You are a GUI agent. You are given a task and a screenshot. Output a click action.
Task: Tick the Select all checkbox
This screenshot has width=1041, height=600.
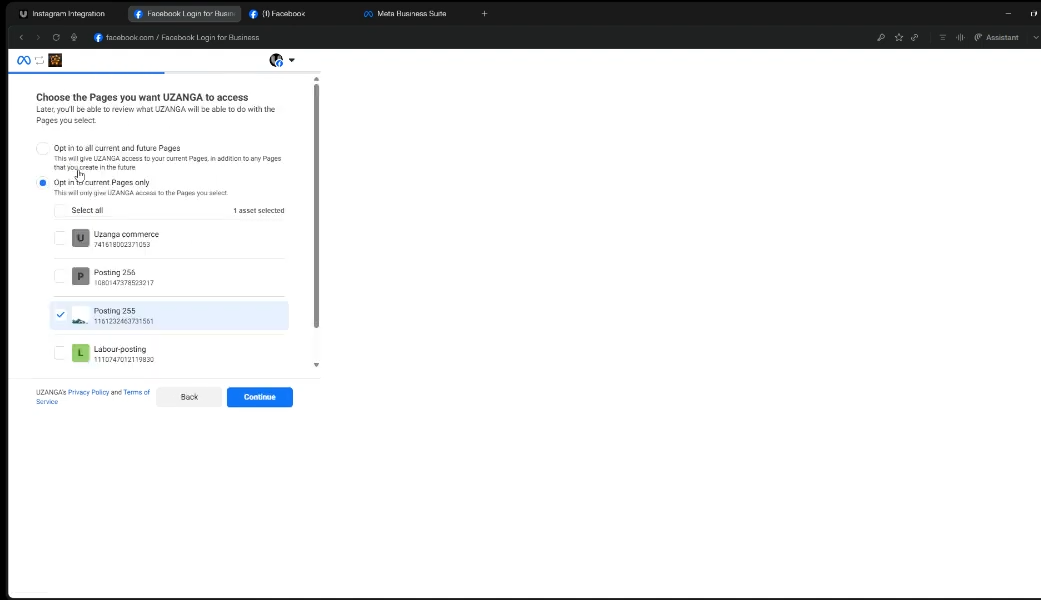coord(60,210)
